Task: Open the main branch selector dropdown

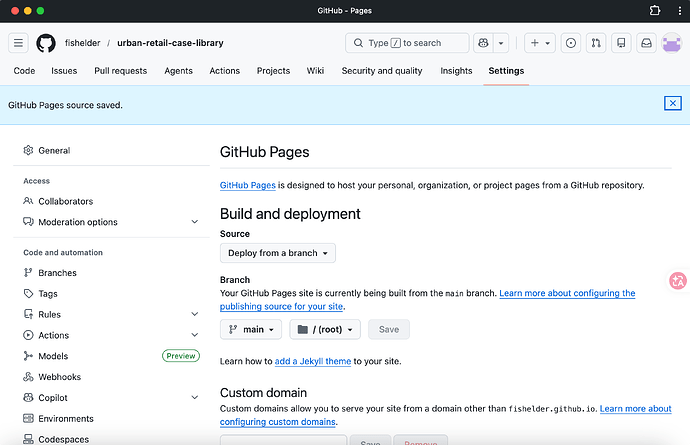Action: pyautogui.click(x=251, y=329)
